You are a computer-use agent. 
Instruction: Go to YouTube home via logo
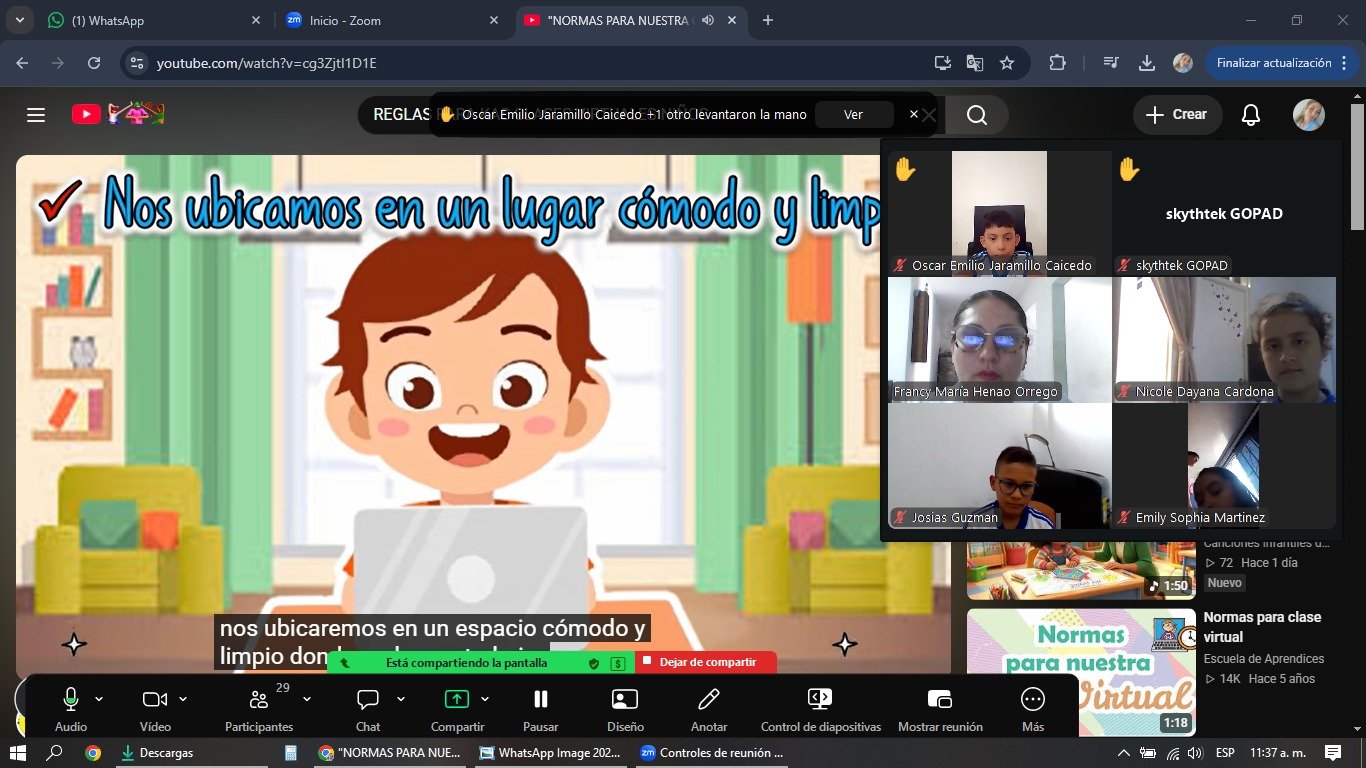click(x=118, y=114)
